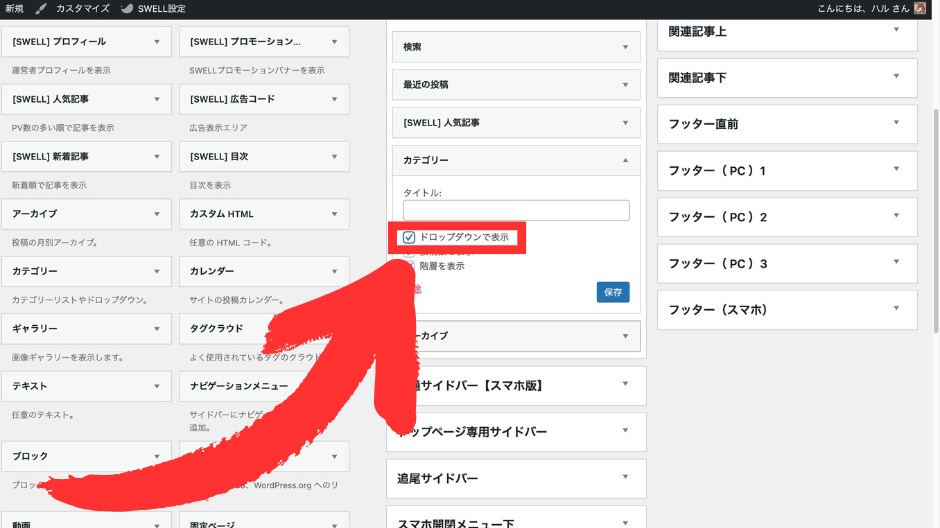Viewport: 940px width, 528px height.
Task: Click the user avatar in admin bar
Action: 920,8
